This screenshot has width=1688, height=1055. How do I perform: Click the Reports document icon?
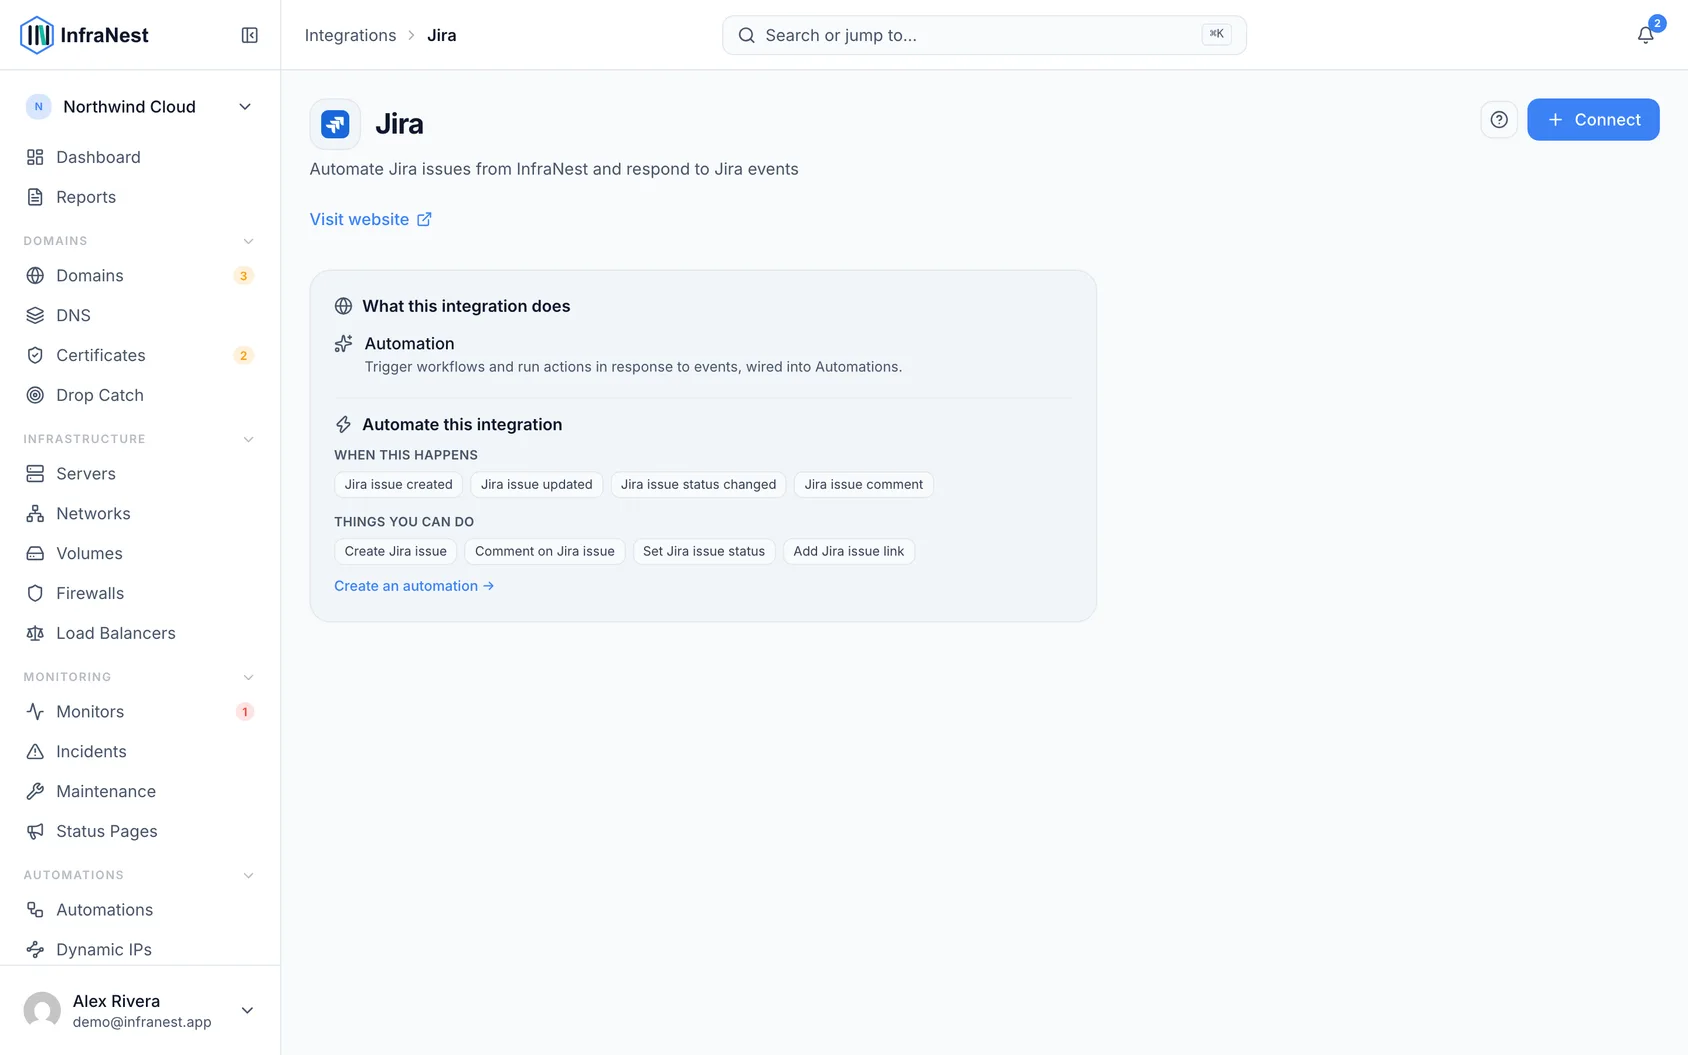click(x=35, y=197)
